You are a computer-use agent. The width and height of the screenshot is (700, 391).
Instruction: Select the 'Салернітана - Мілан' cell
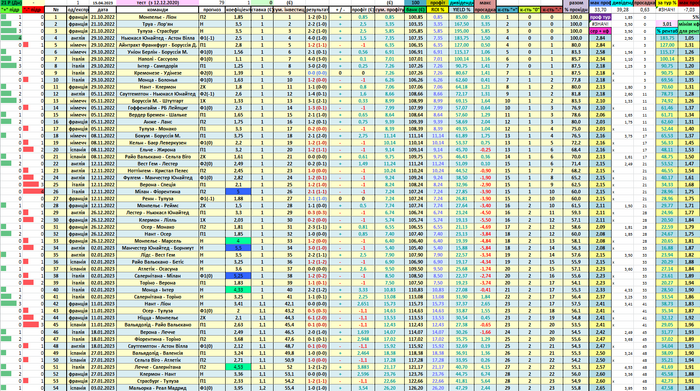[158, 276]
